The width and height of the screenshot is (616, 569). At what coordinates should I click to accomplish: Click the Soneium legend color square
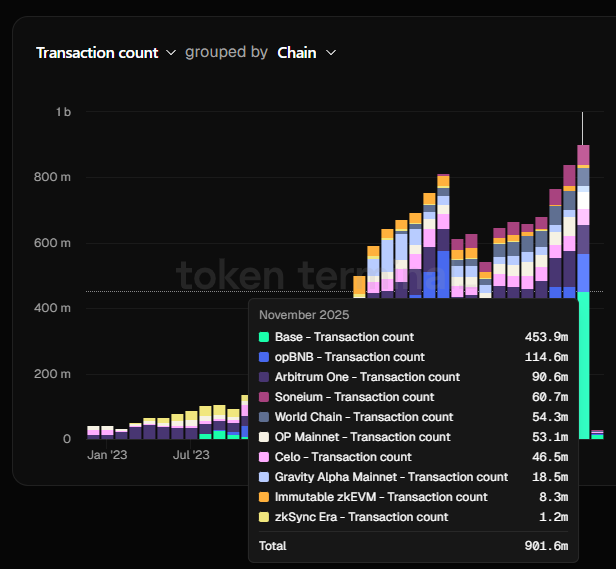pos(264,397)
